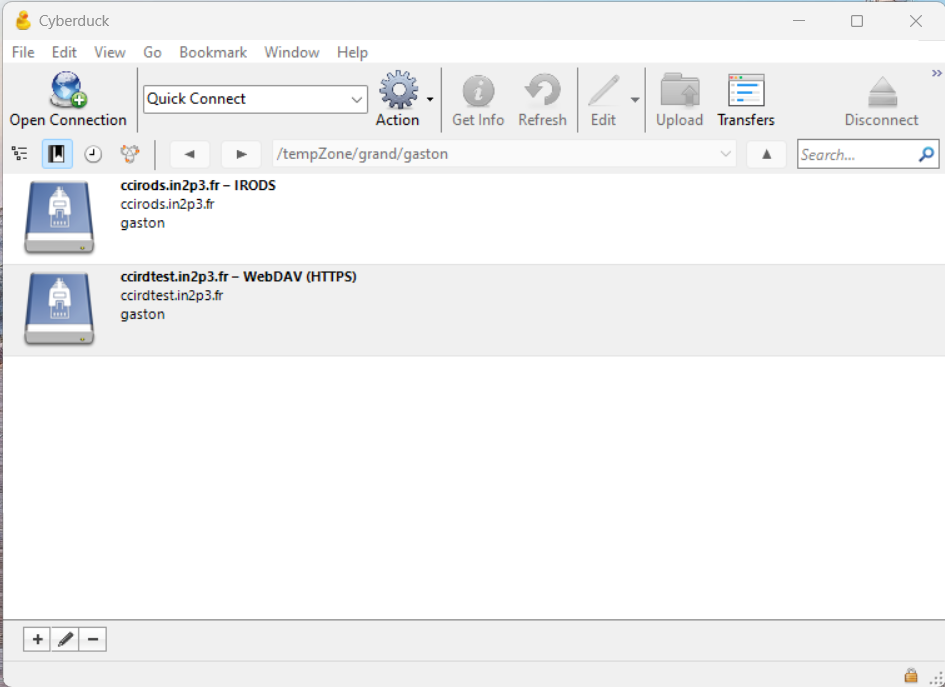This screenshot has height=687, width=945.
Task: Open the File menu
Action: [x=23, y=52]
